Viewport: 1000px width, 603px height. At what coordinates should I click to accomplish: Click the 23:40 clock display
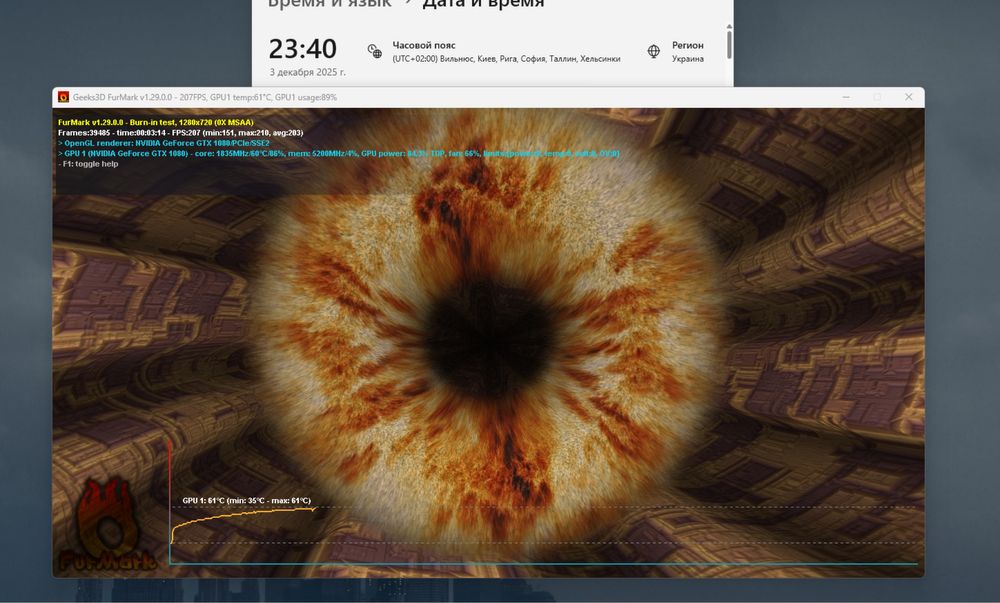pyautogui.click(x=302, y=49)
